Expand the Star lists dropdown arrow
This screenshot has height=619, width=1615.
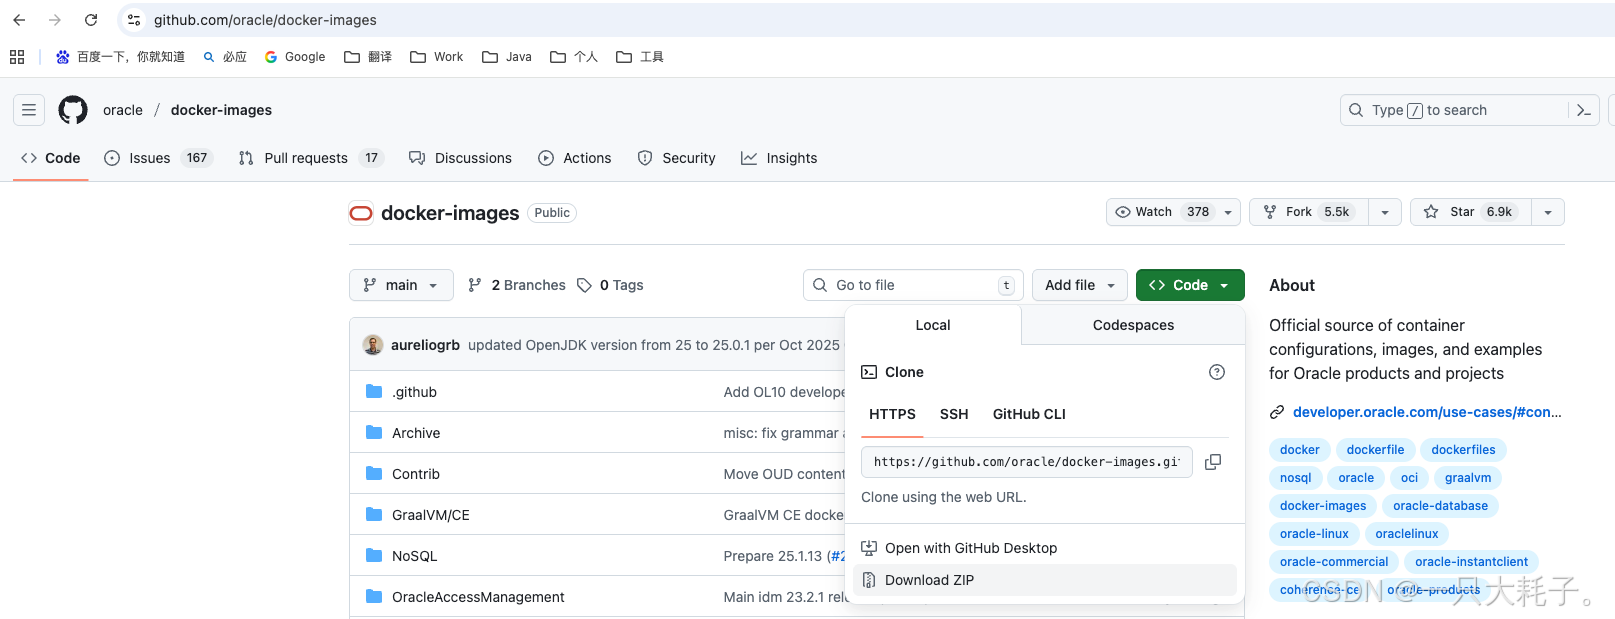click(x=1548, y=212)
